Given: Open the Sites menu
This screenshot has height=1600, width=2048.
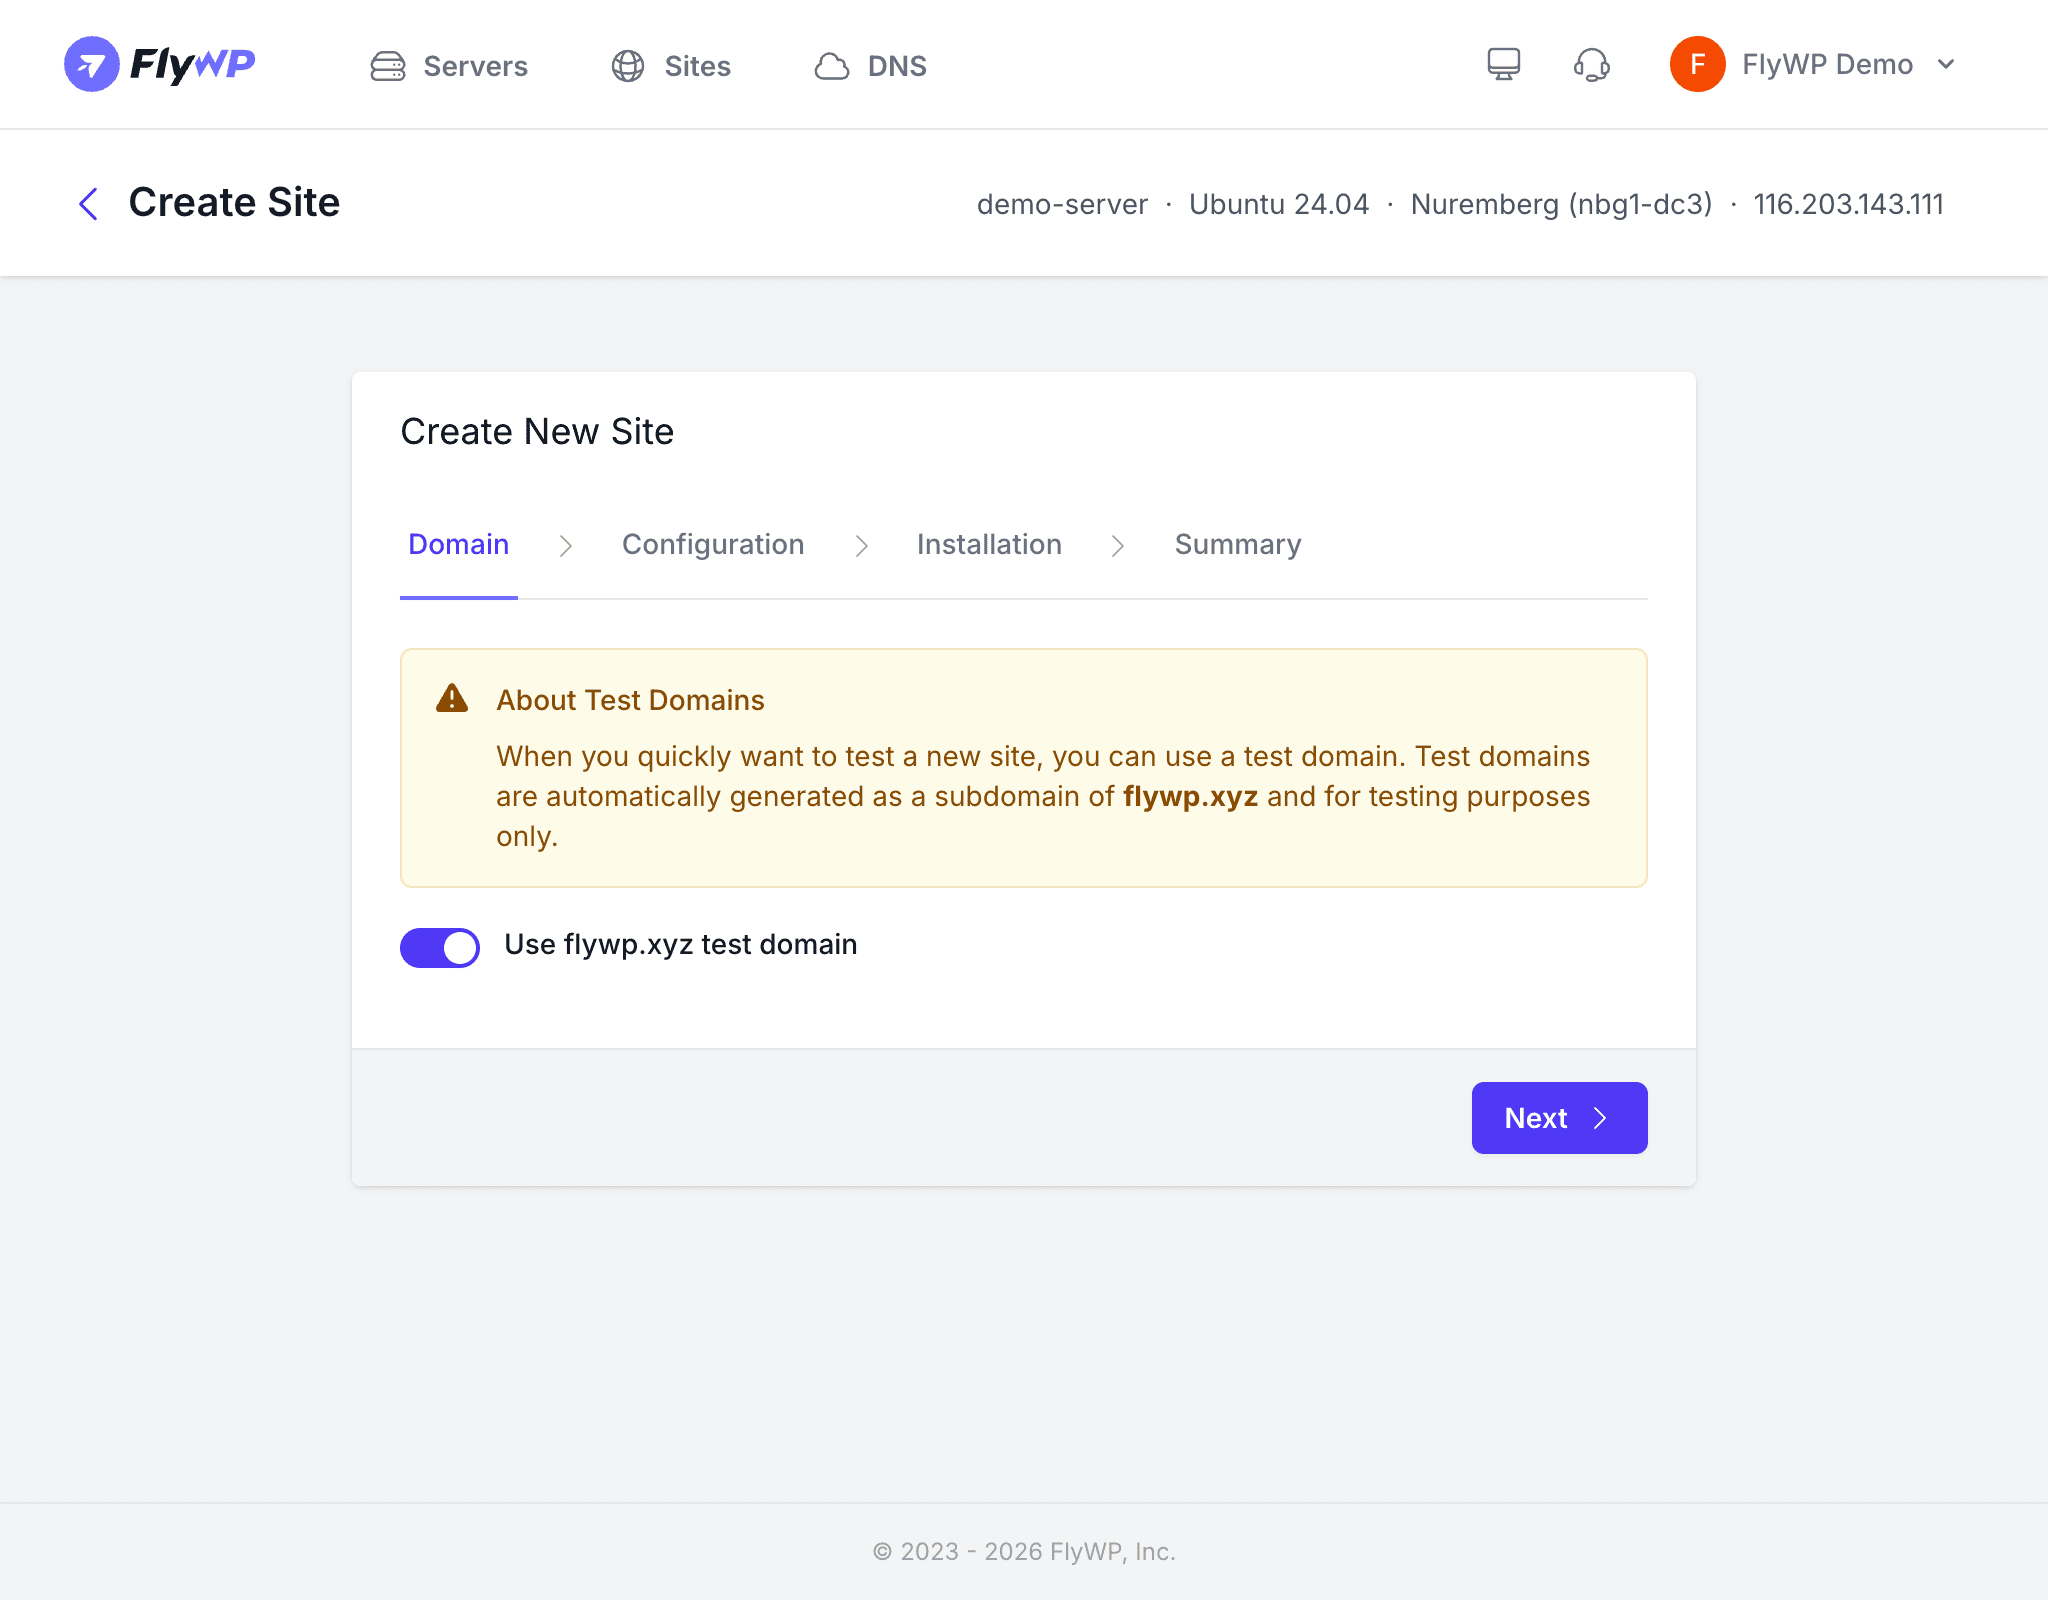Looking at the screenshot, I should click(x=671, y=66).
